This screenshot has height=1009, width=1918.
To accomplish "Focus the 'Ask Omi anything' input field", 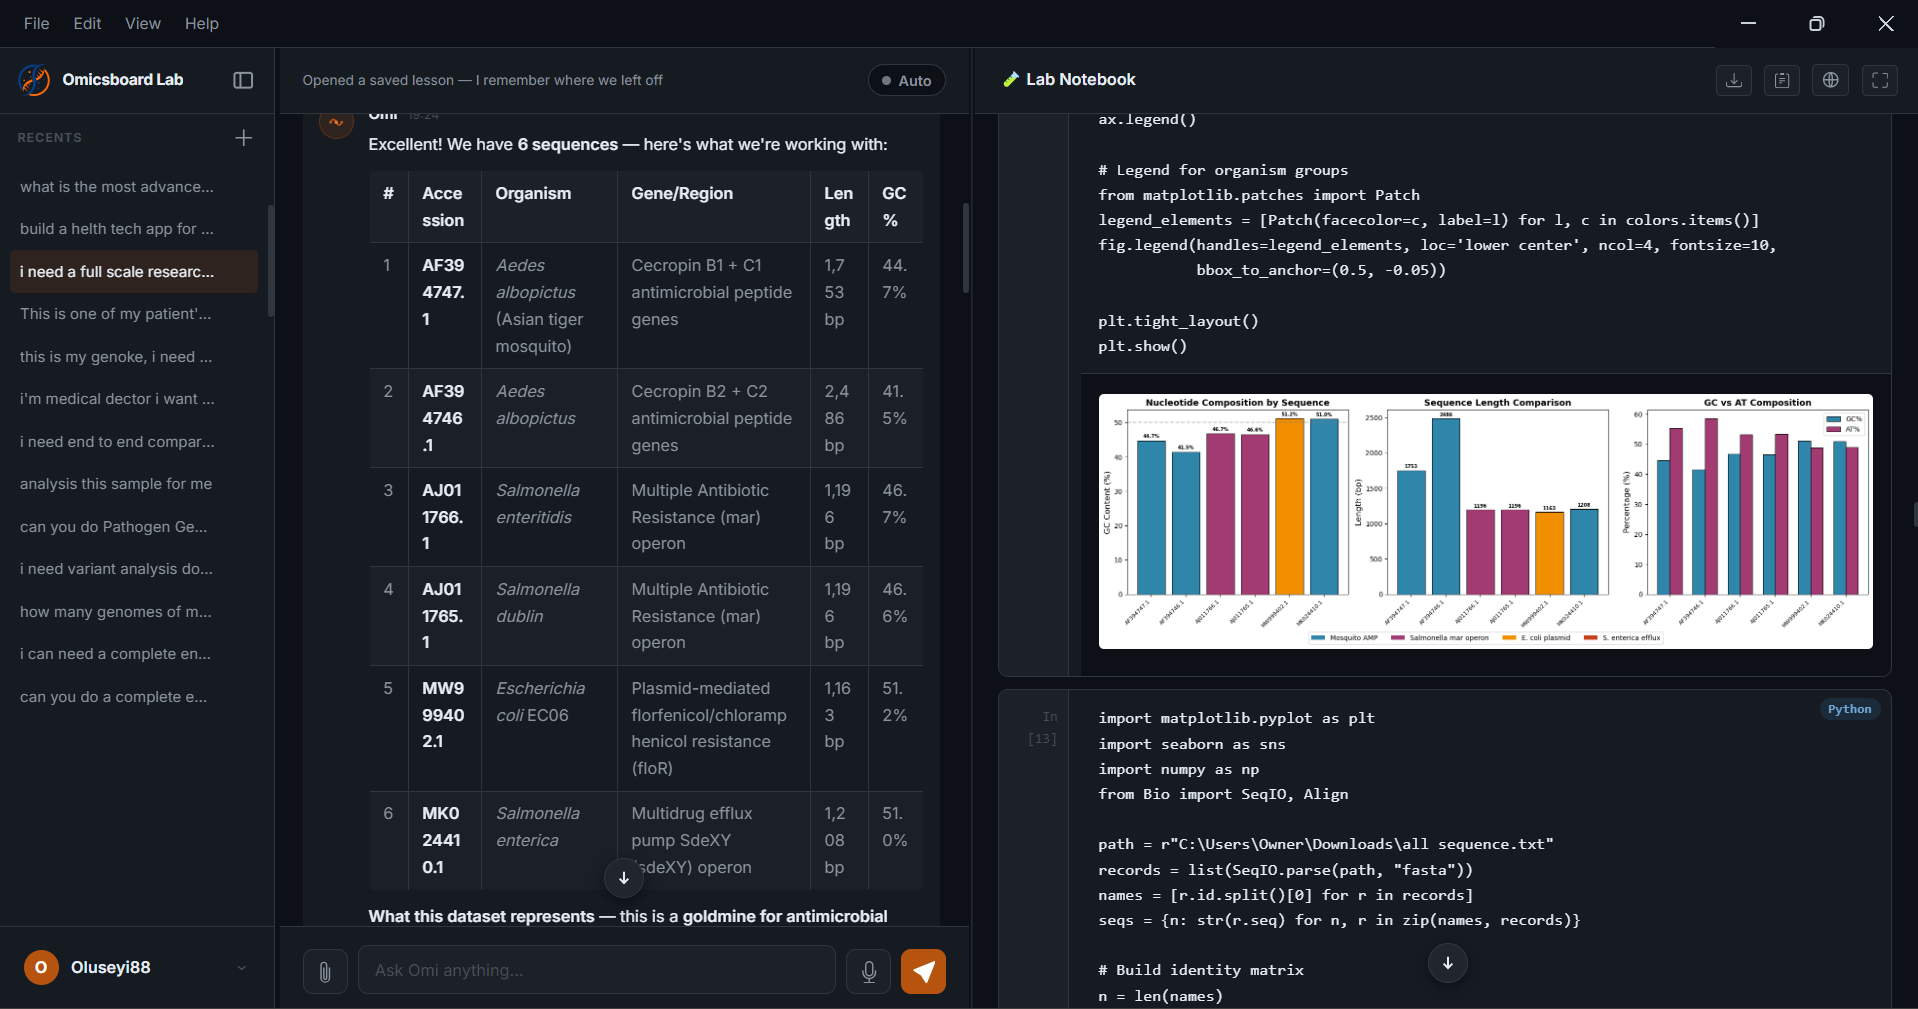I will (596, 970).
